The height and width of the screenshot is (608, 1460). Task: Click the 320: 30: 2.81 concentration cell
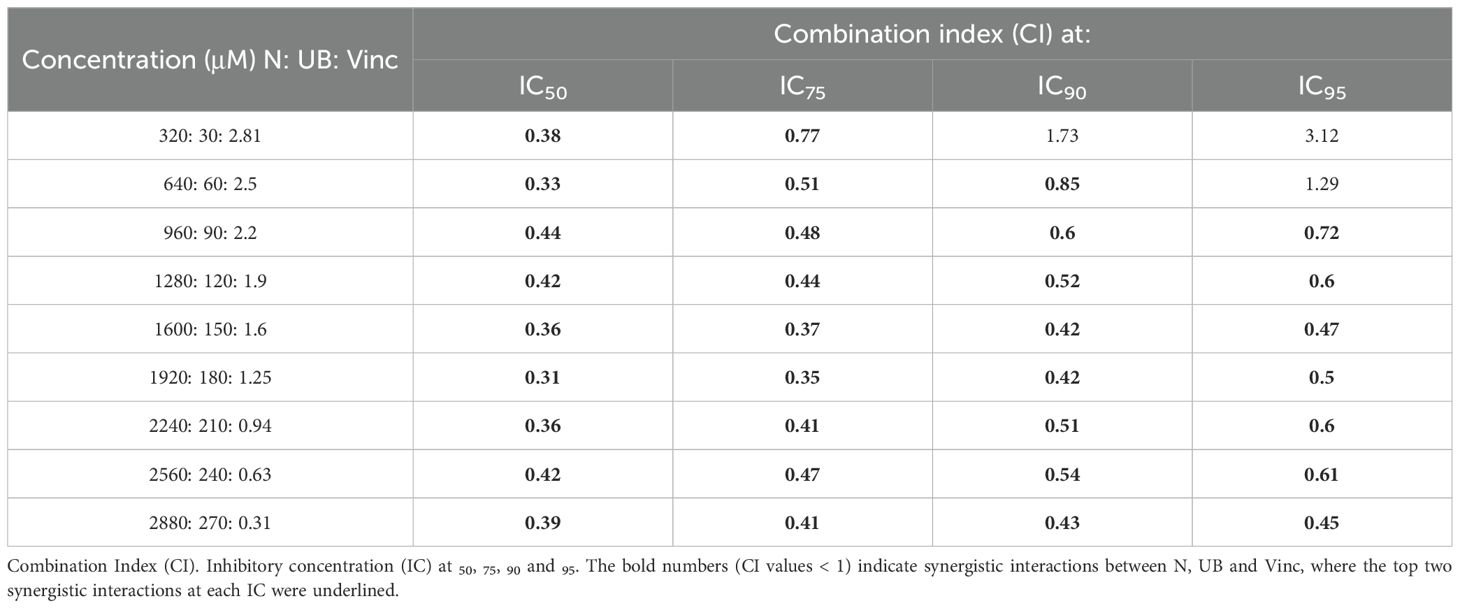click(210, 136)
